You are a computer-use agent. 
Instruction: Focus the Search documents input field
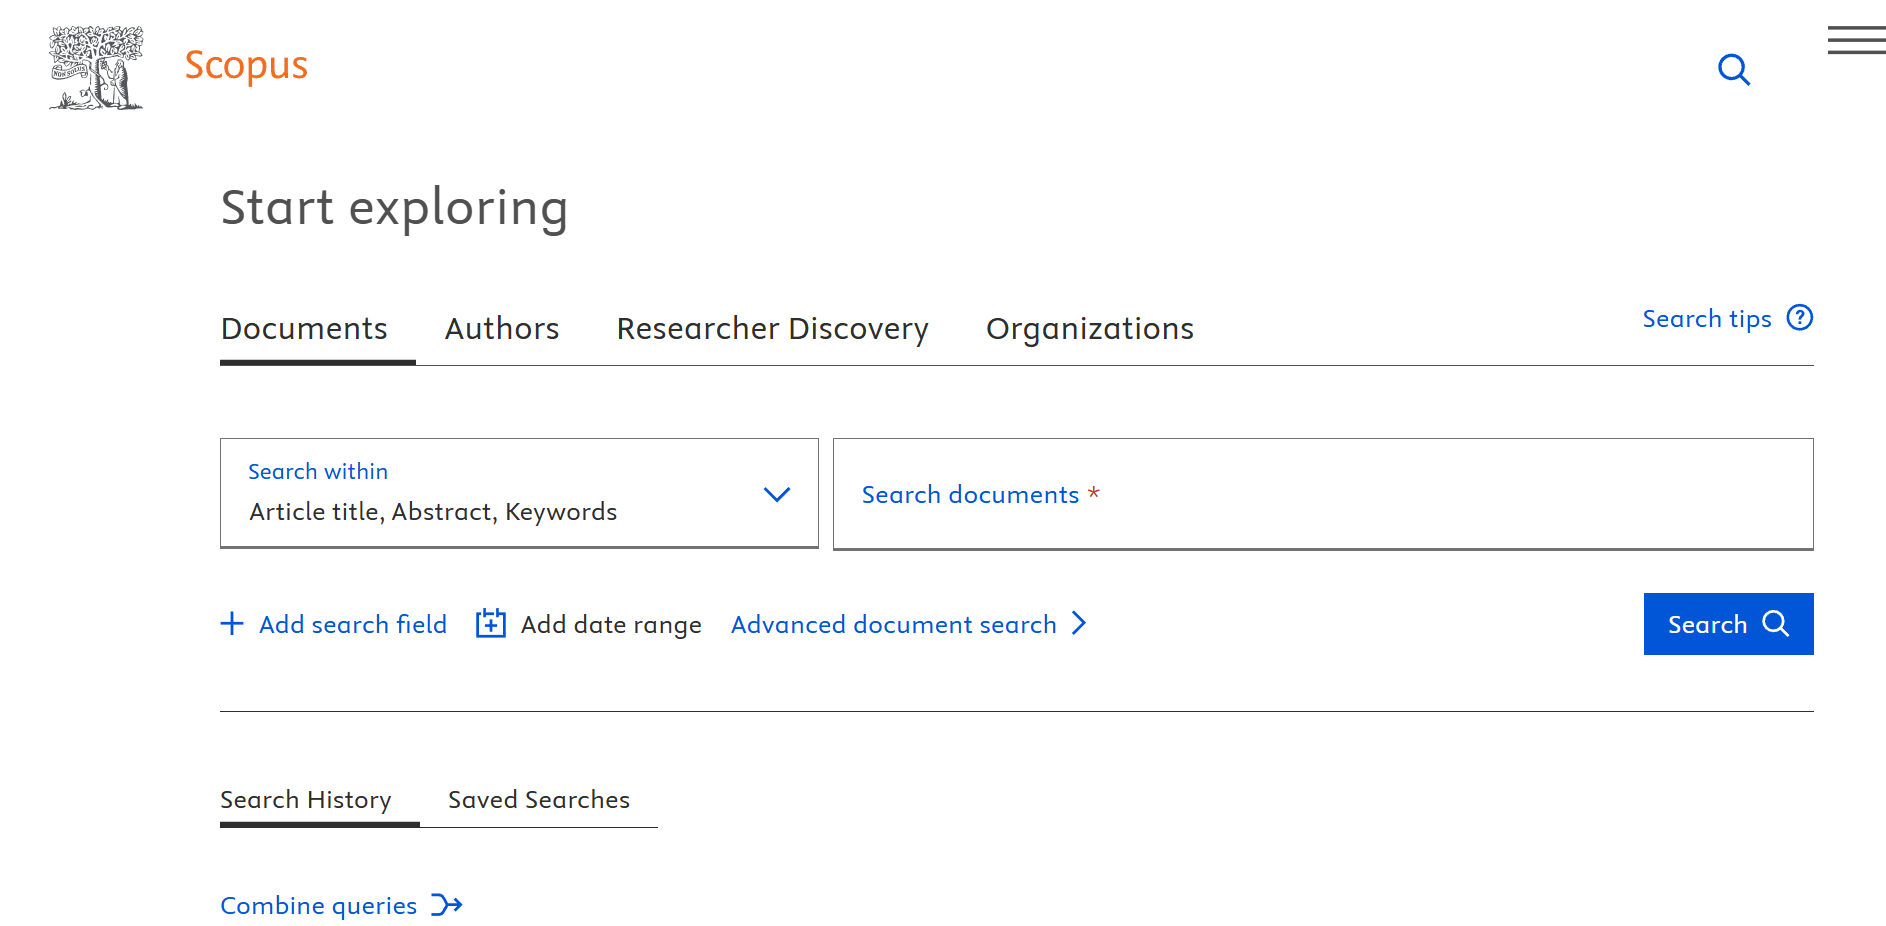tap(1322, 494)
